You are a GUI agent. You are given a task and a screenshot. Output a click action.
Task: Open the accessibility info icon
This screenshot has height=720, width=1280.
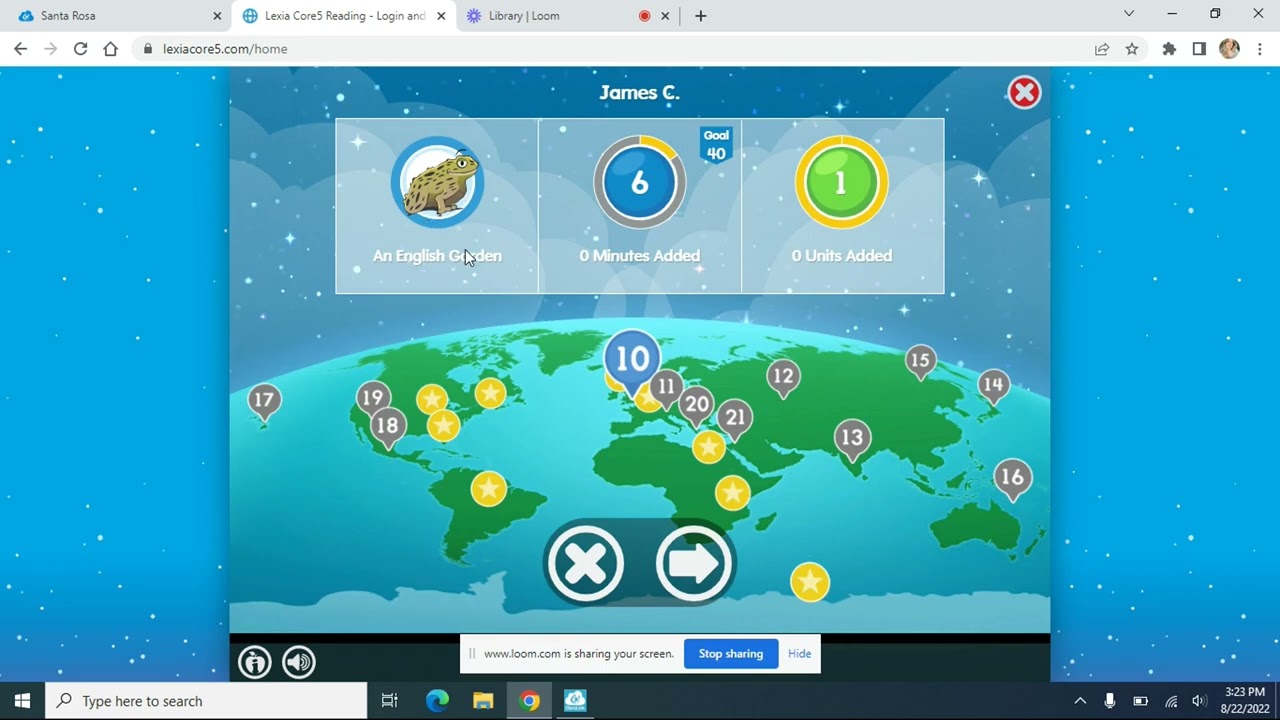tap(255, 662)
